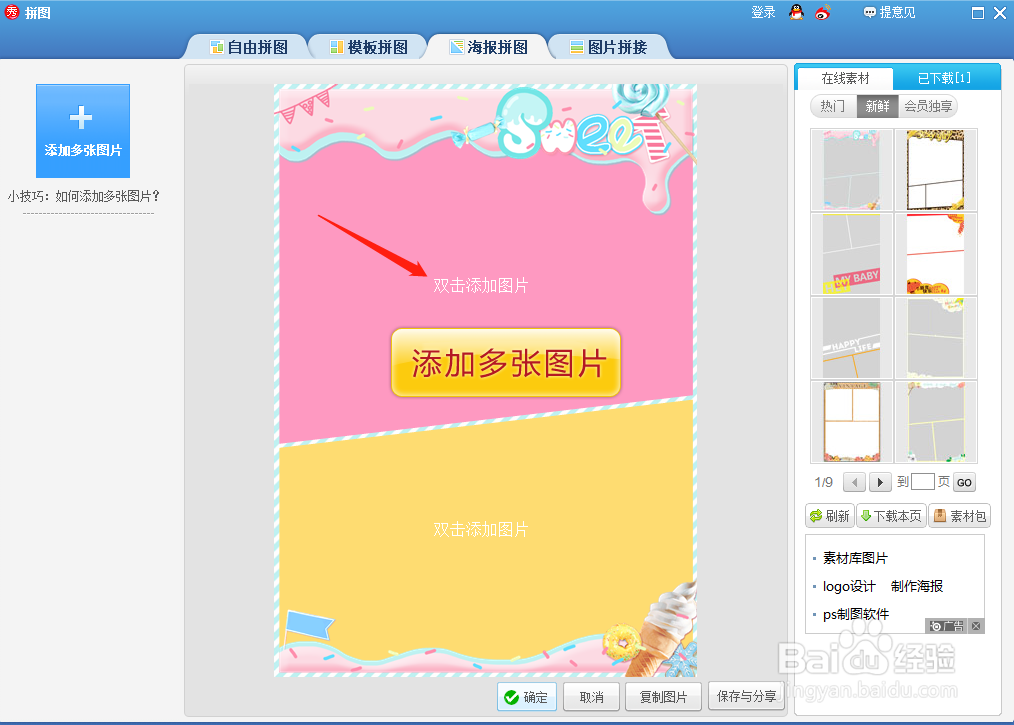This screenshot has width=1014, height=725.
Task: Switch to the 模板拼图 tab
Action: (366, 46)
